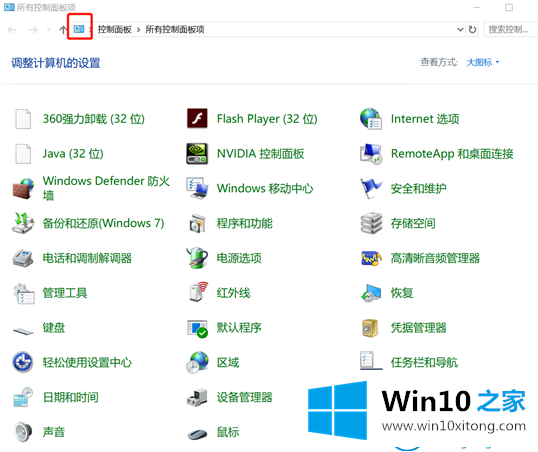538x452 pixels.
Task: Click the RemoteApp 和桌面连接 icon
Action: coord(371,154)
